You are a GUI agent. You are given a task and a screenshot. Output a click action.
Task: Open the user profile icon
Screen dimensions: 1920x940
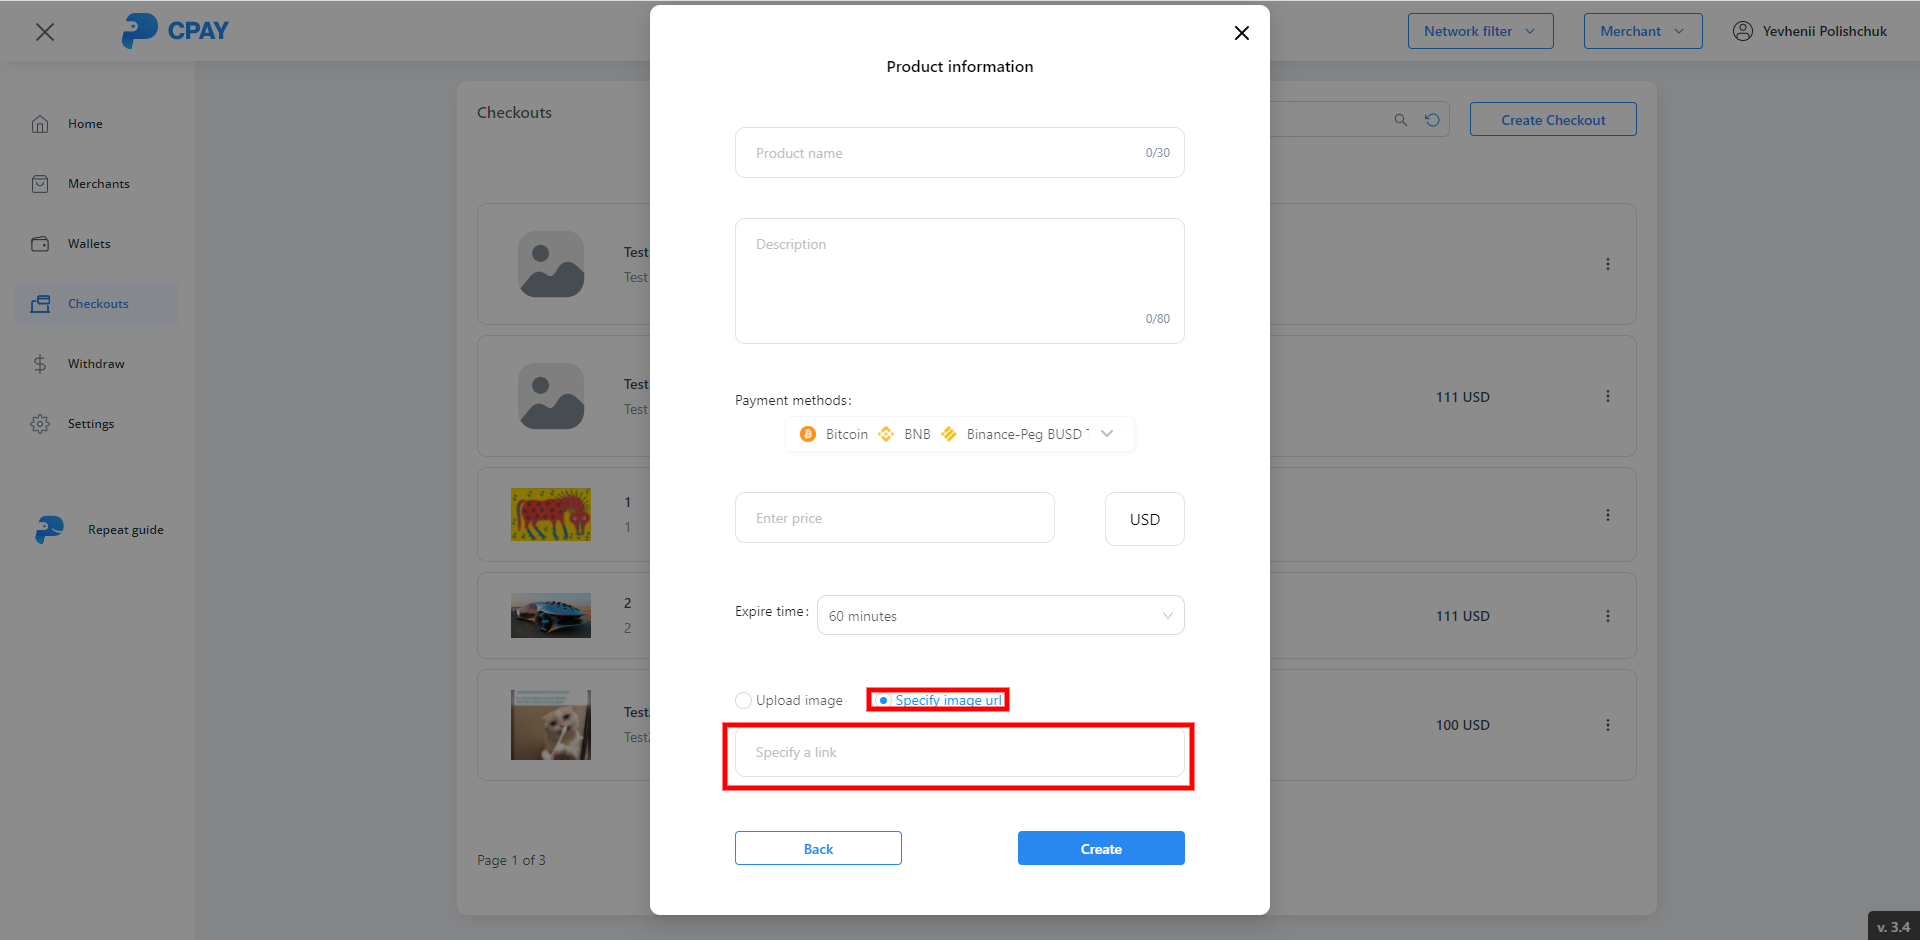point(1742,31)
